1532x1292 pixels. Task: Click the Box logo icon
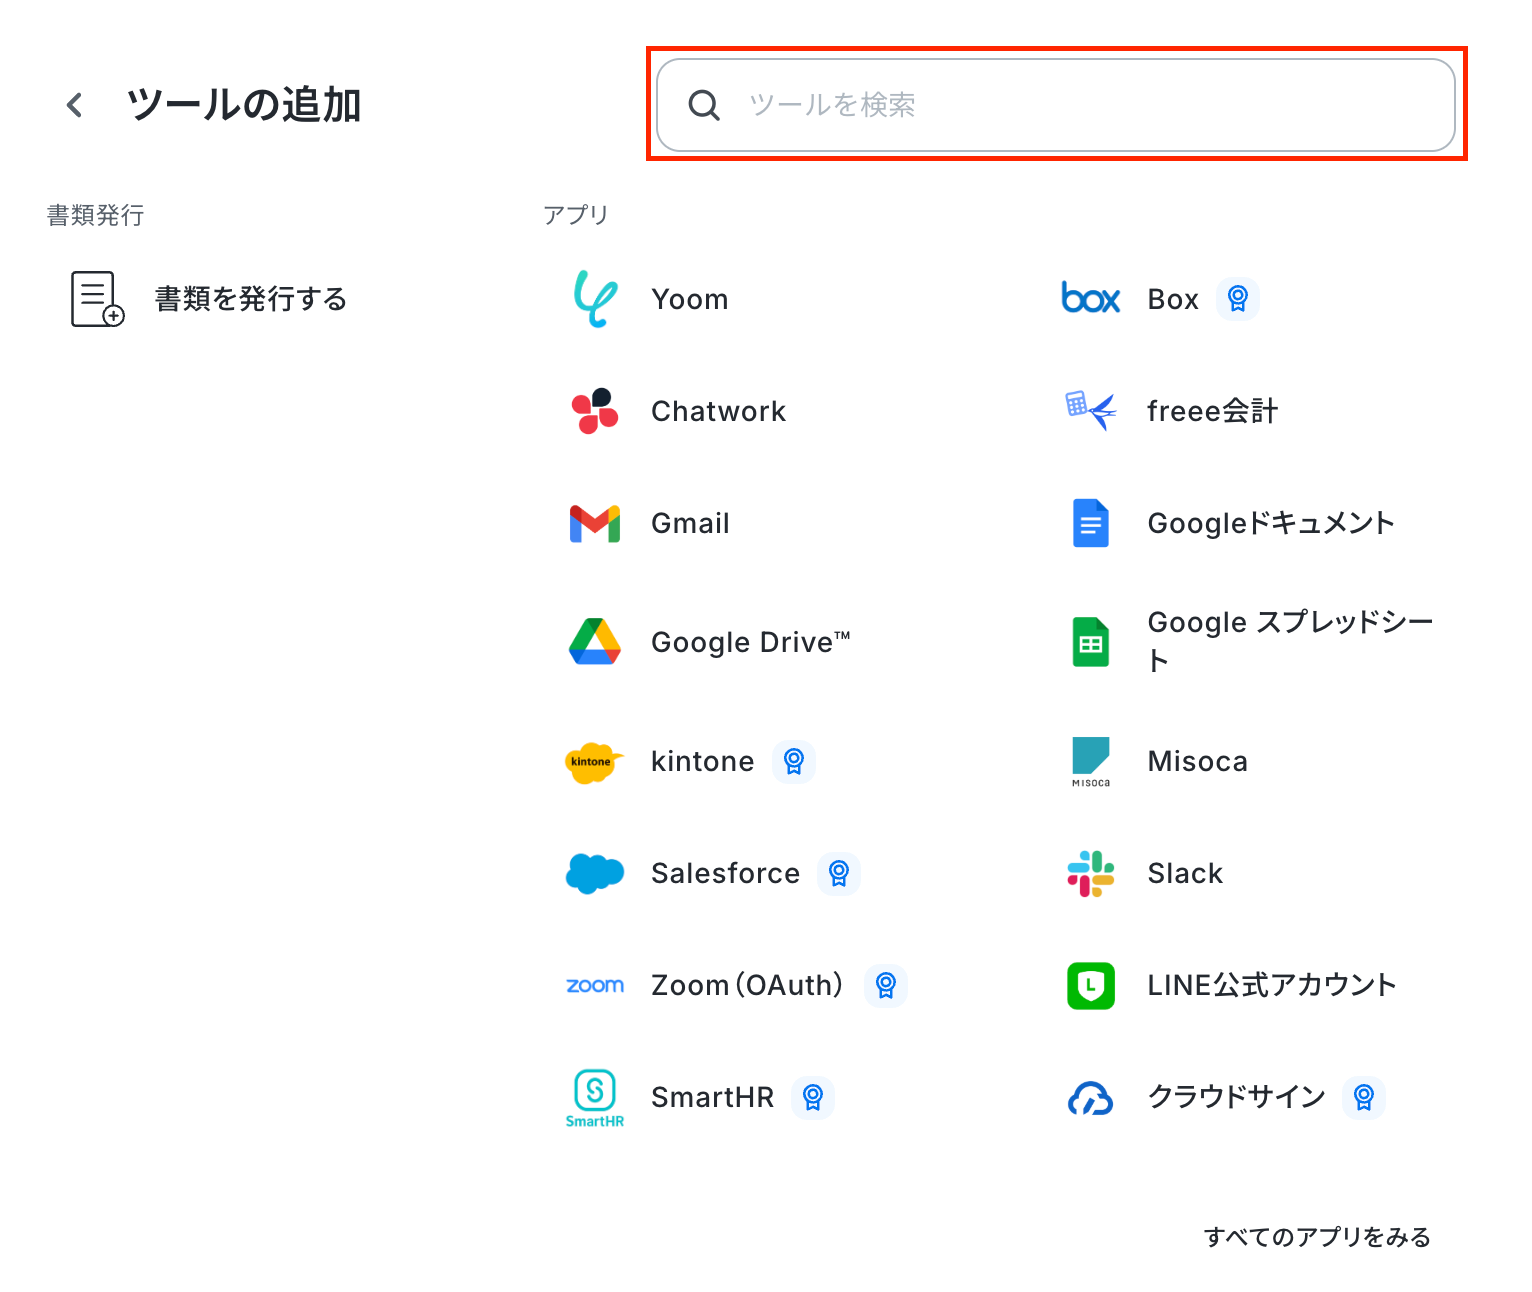tap(1091, 298)
